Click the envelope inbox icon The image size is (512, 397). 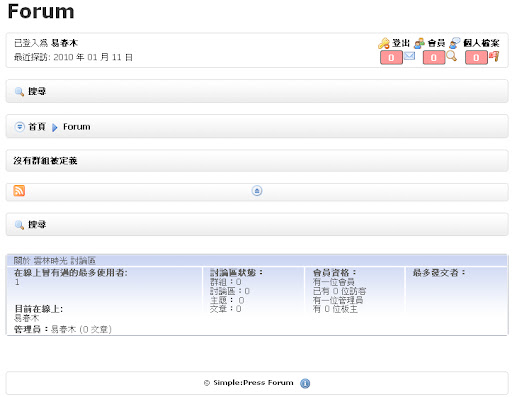[409, 56]
